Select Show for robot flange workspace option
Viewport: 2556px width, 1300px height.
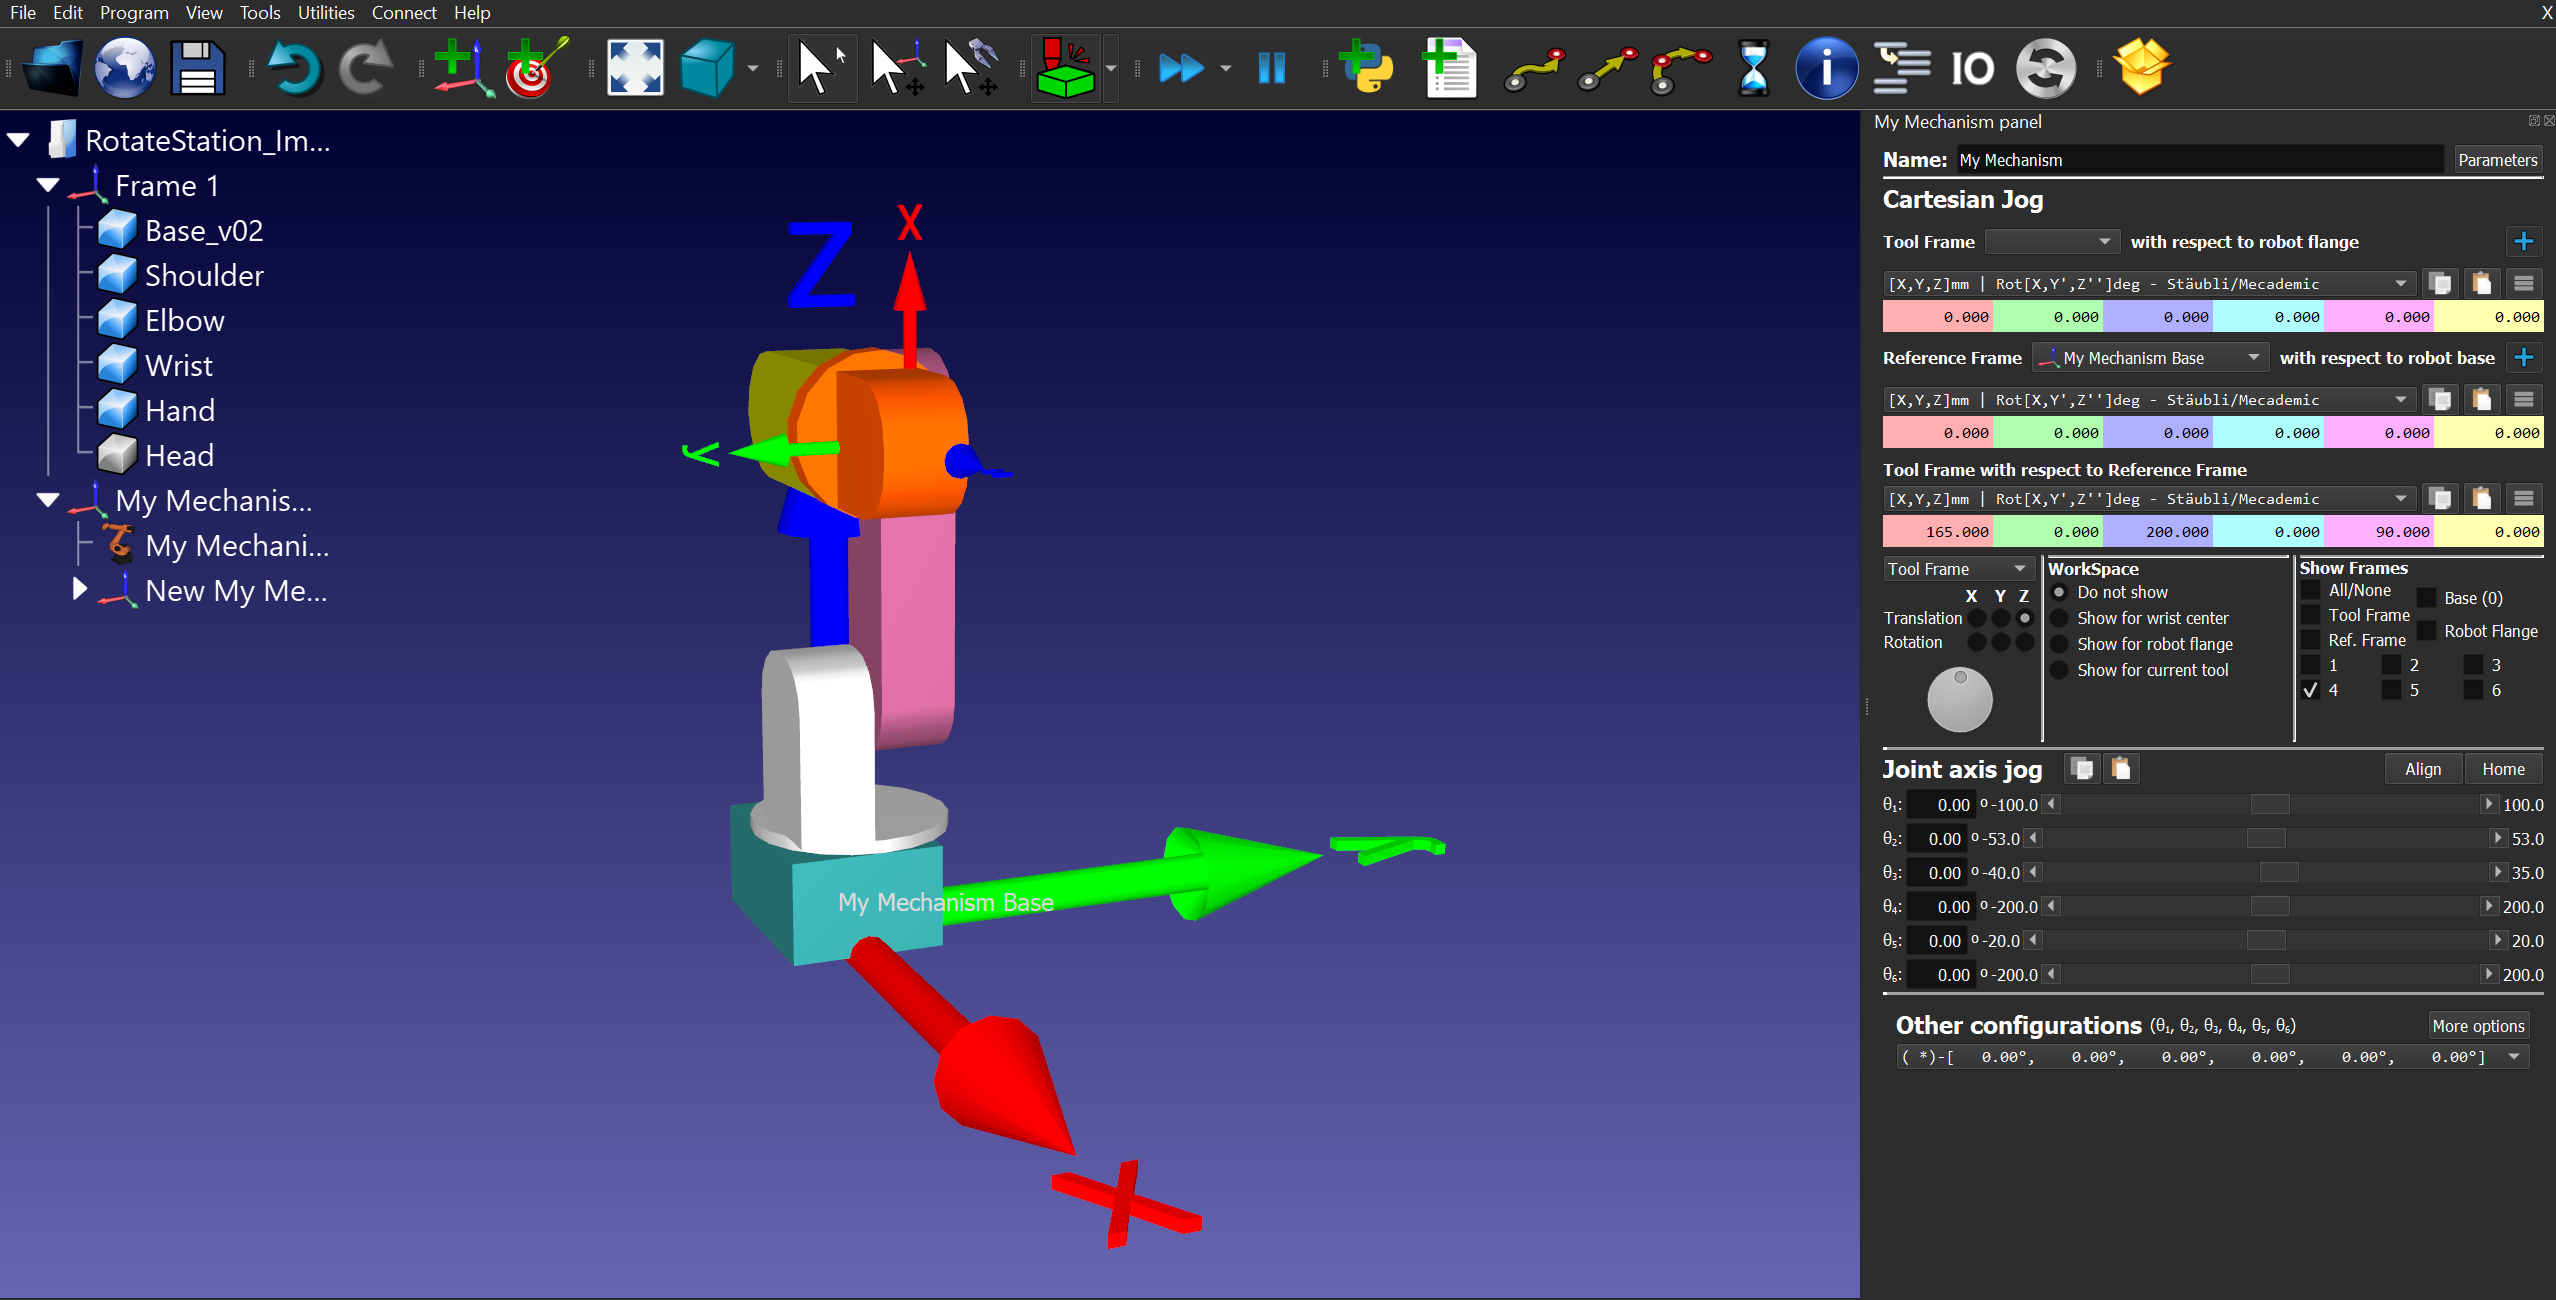[x=2059, y=644]
